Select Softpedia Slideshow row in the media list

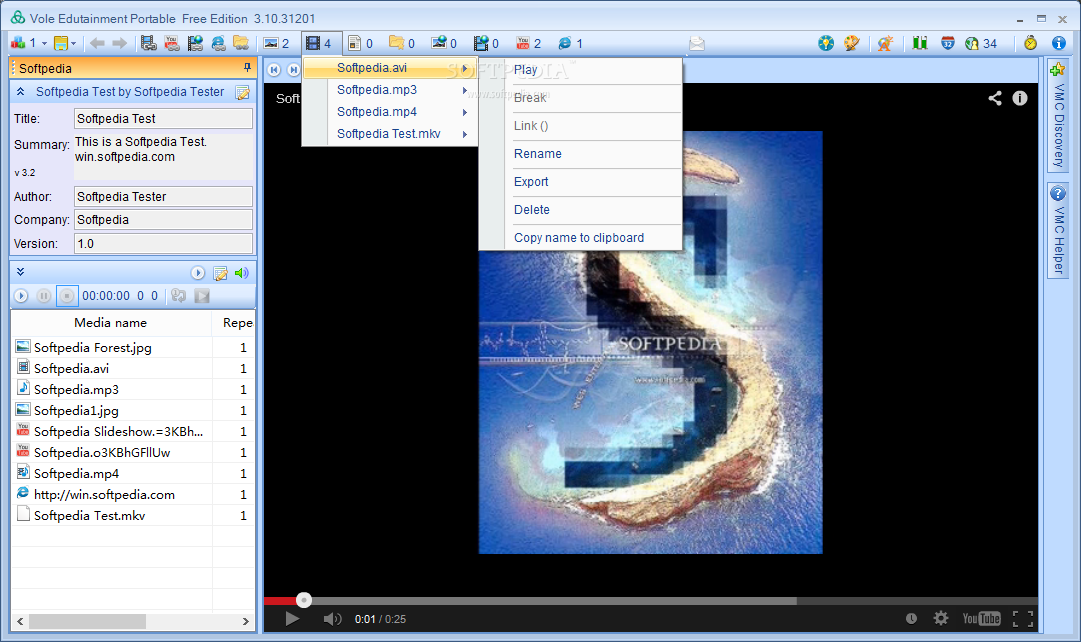point(133,432)
